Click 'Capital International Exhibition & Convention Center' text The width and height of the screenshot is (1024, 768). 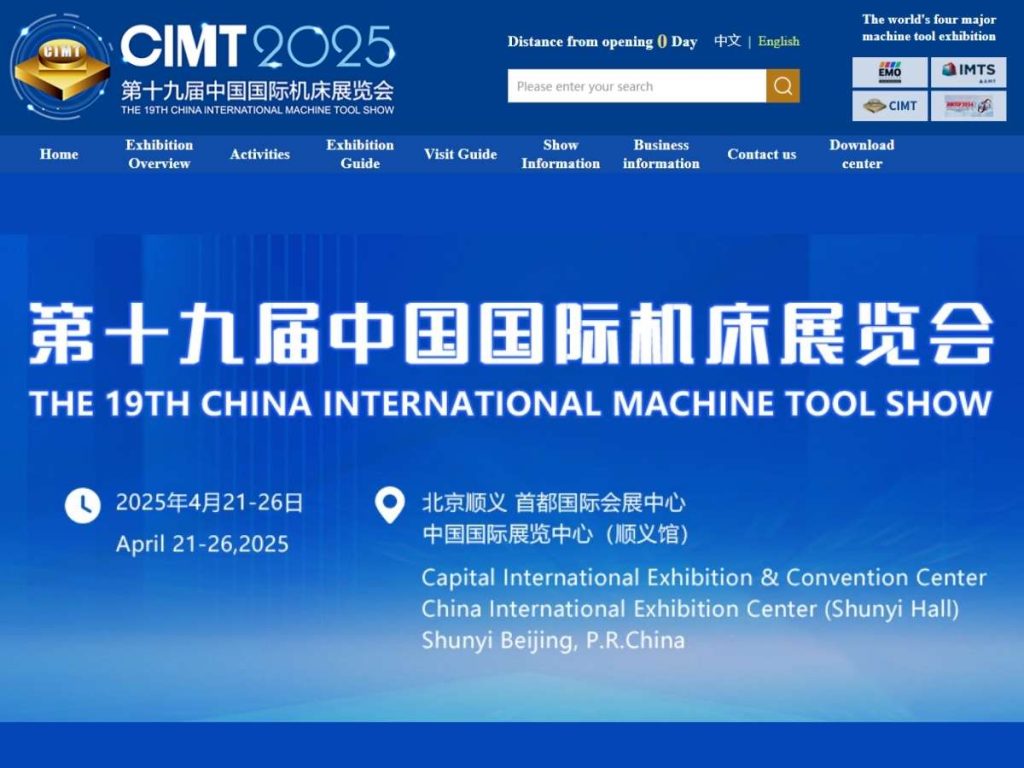(x=704, y=577)
